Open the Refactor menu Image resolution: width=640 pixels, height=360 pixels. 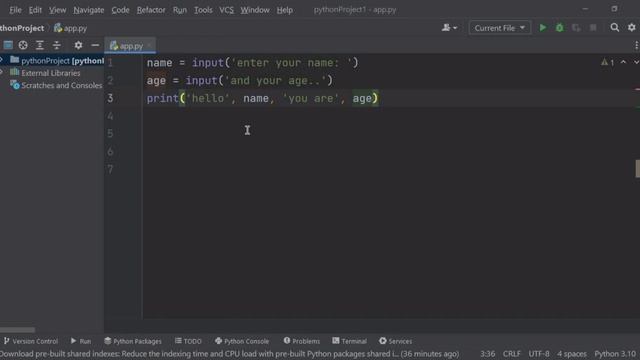[x=151, y=10]
